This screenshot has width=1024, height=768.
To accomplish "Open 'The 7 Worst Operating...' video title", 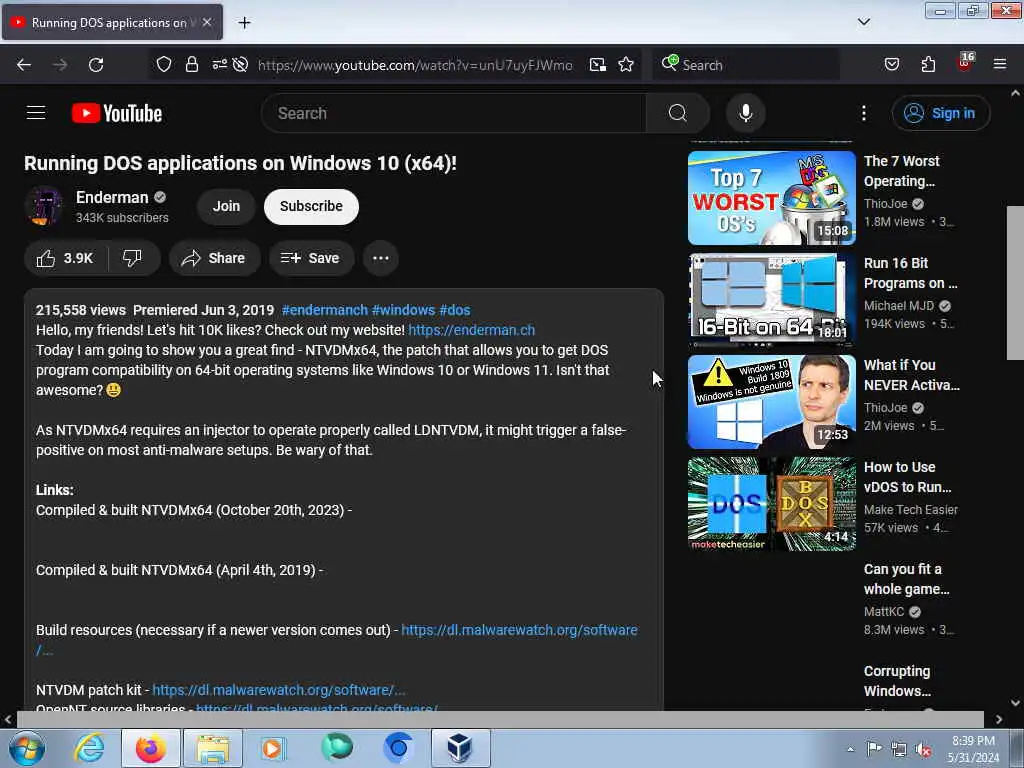I will 901,171.
